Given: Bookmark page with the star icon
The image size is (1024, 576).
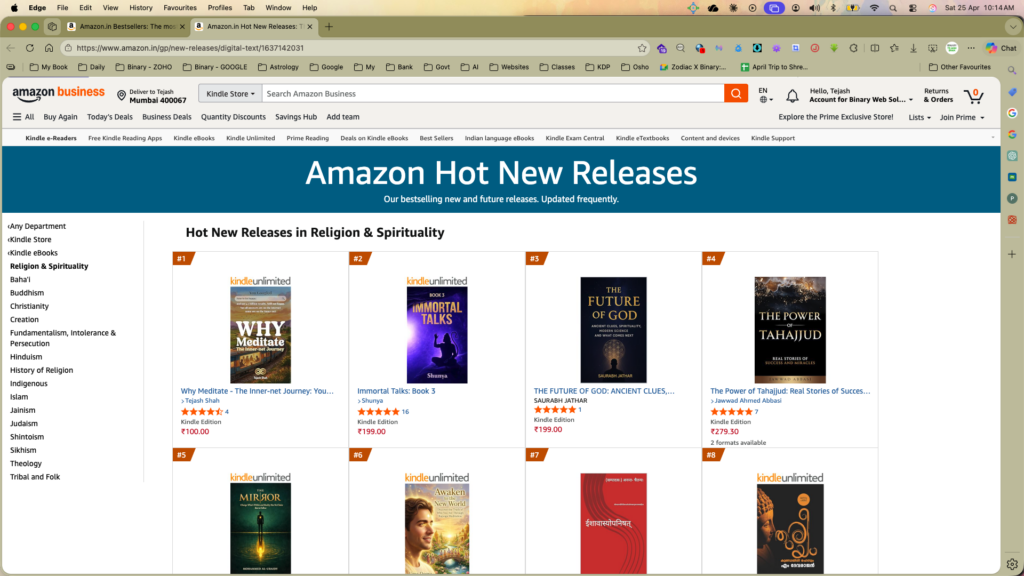Looking at the screenshot, I should click(642, 47).
